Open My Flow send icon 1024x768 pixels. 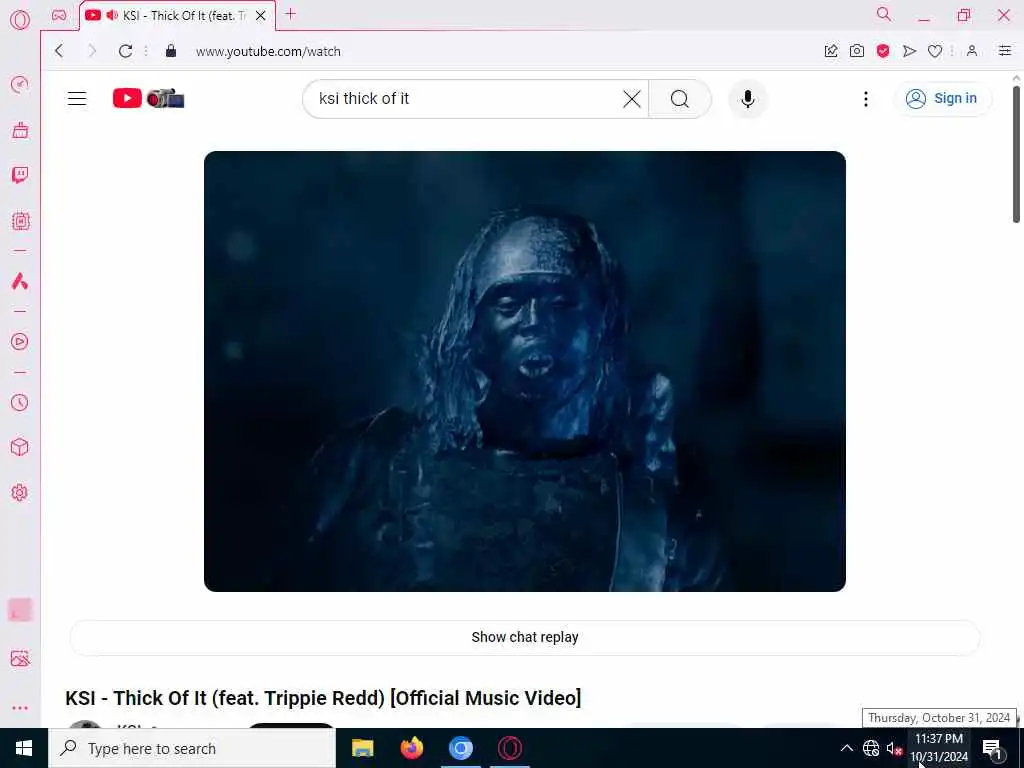pos(909,51)
